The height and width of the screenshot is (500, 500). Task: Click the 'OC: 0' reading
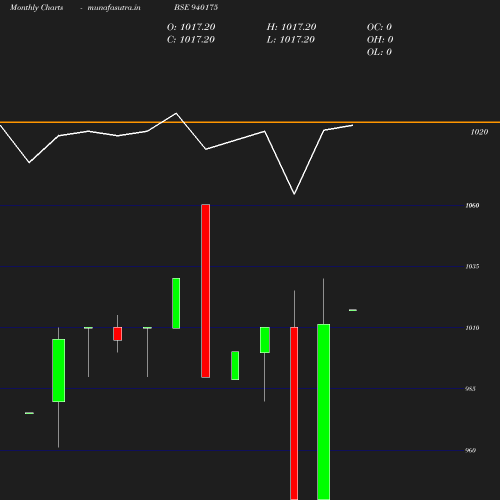(x=379, y=27)
